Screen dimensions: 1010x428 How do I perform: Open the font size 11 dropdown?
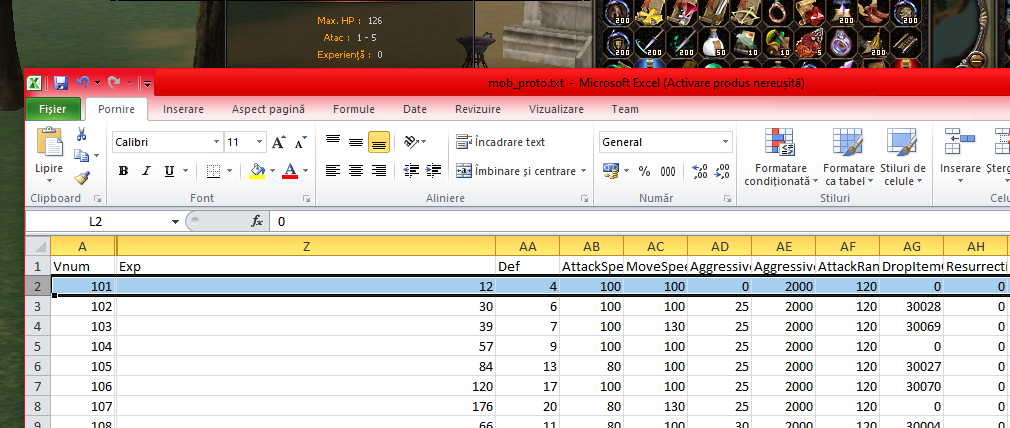260,142
